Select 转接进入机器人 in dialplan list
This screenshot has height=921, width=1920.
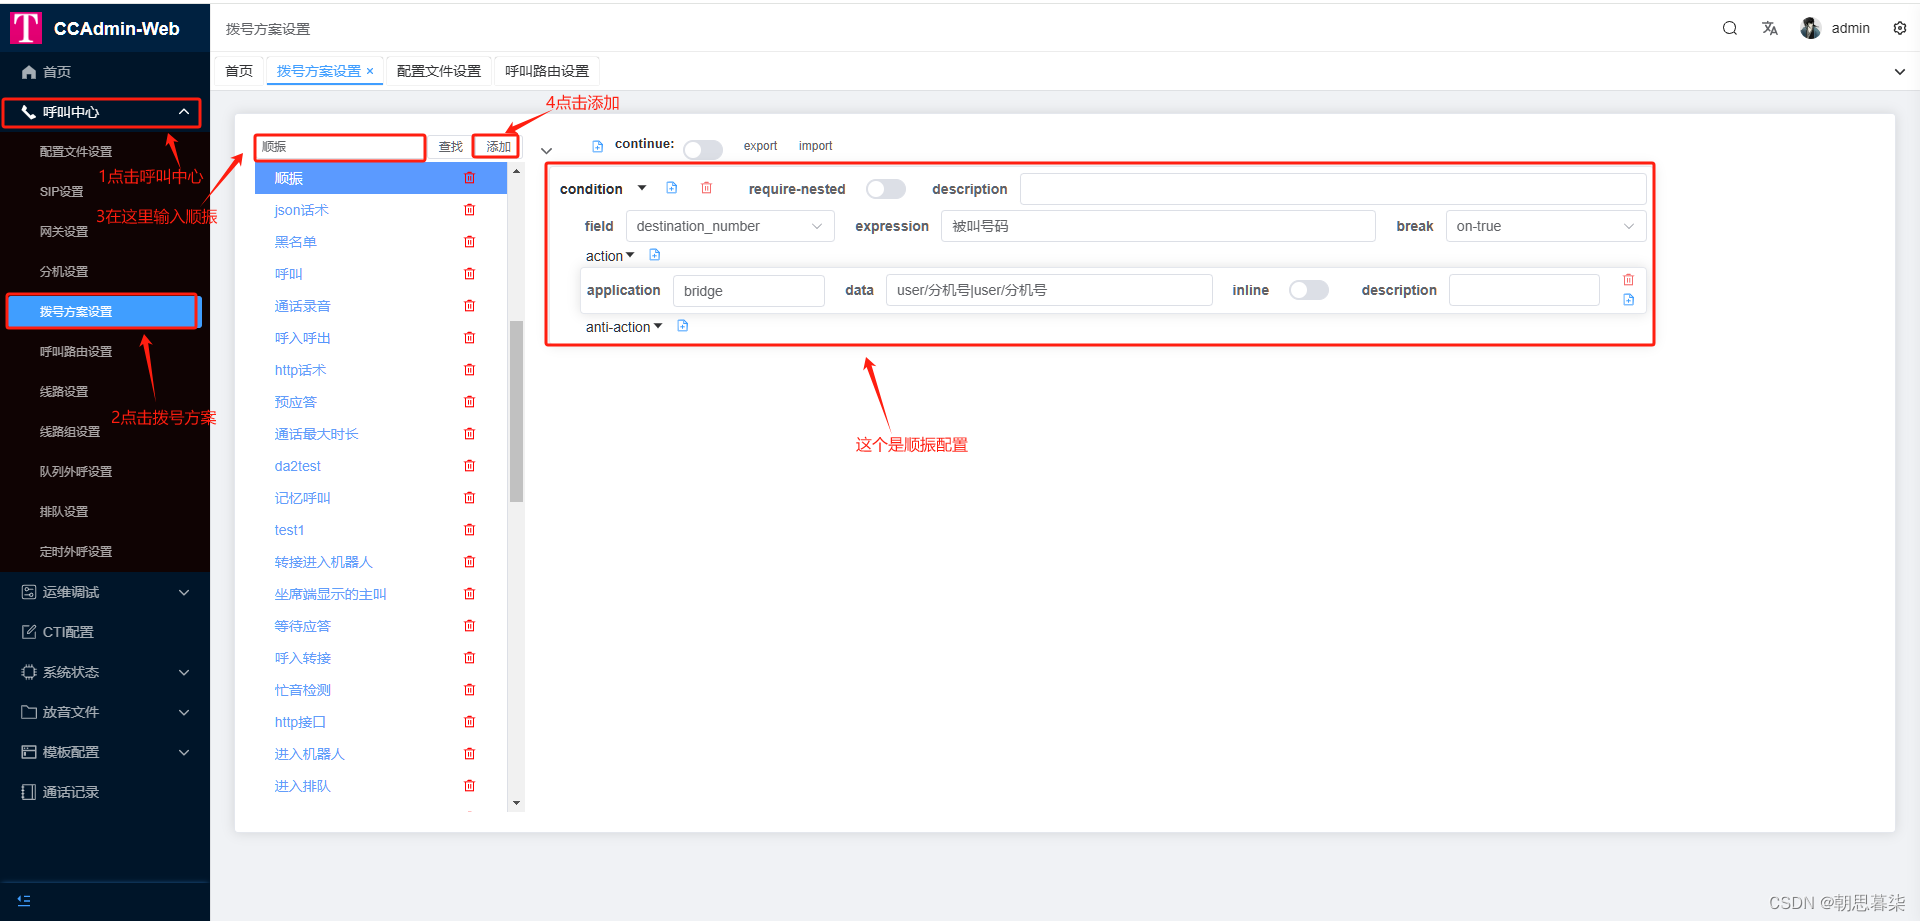coord(323,562)
